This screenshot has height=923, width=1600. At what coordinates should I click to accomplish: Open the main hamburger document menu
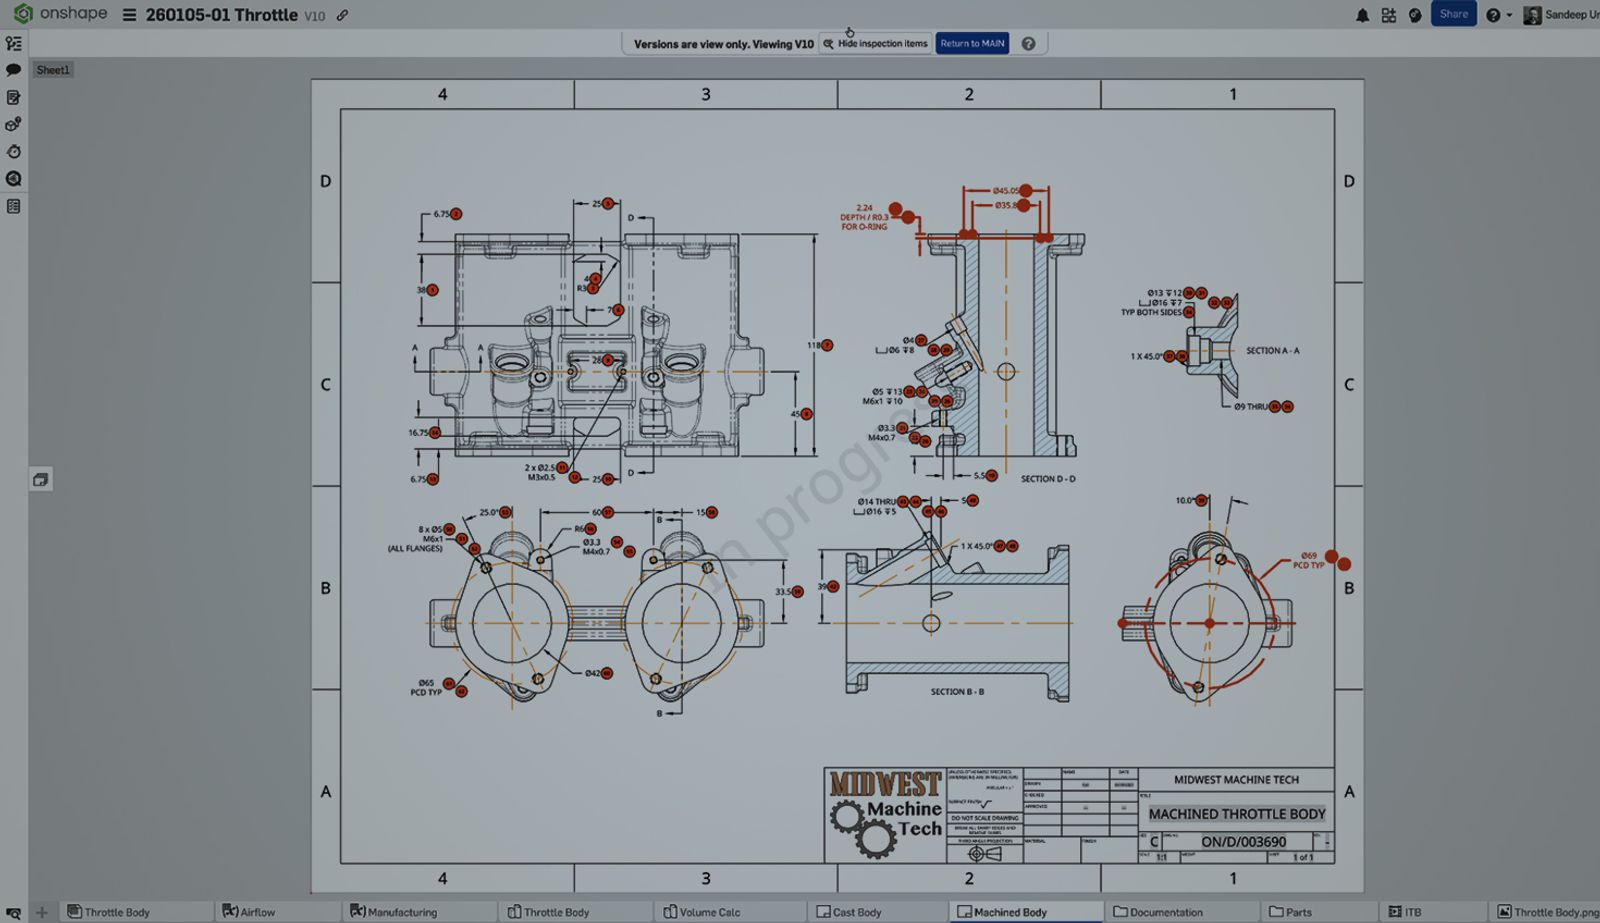129,15
